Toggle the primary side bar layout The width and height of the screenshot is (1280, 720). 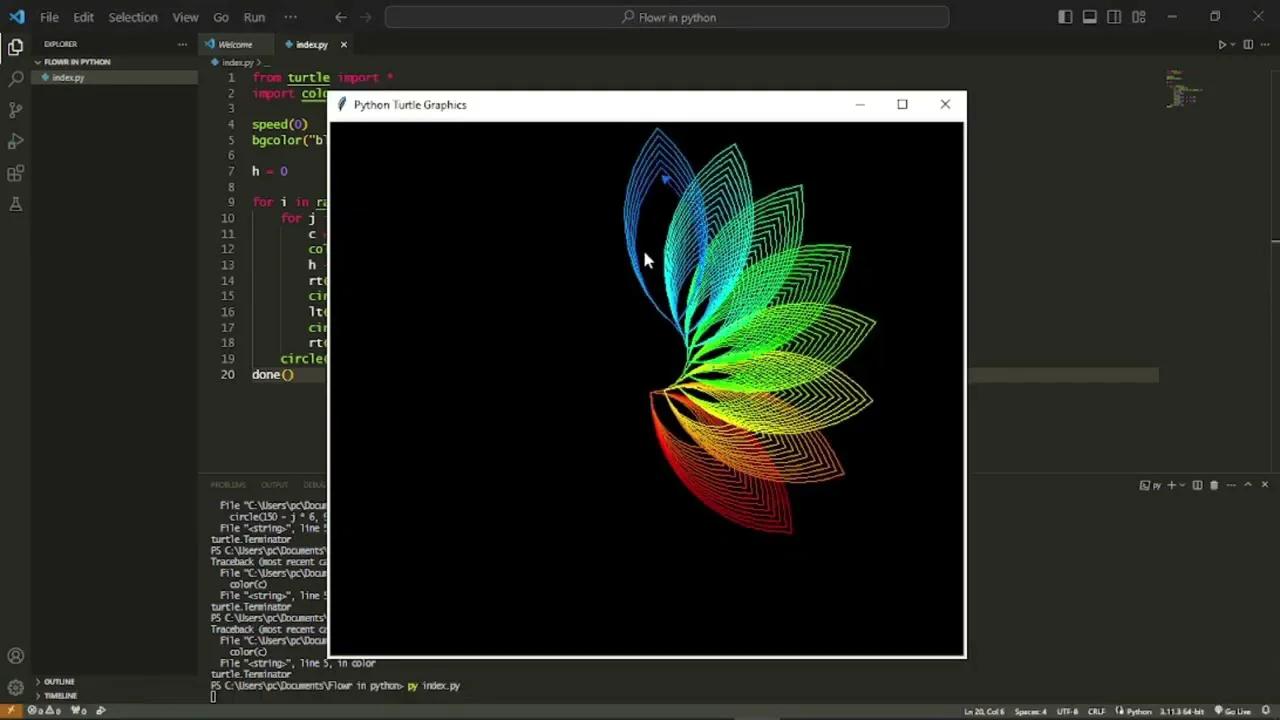[x=1065, y=17]
